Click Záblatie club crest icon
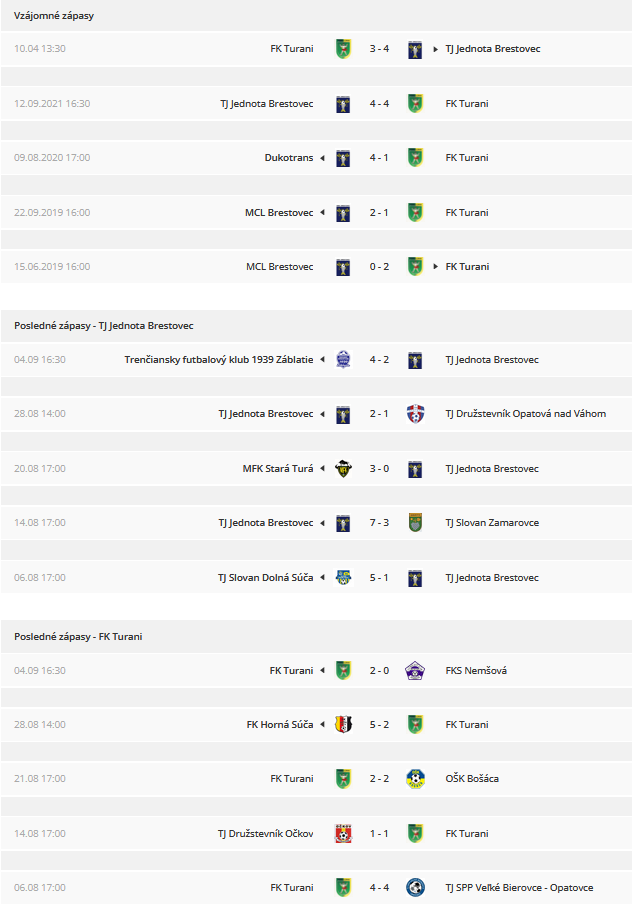This screenshot has width=632, height=924. pos(343,359)
